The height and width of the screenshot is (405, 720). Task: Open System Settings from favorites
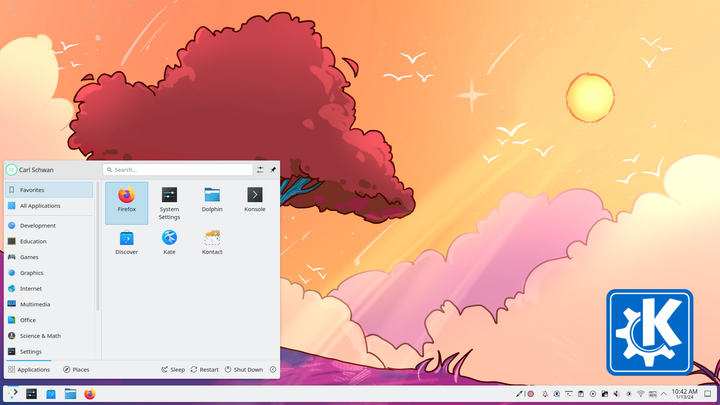169,202
